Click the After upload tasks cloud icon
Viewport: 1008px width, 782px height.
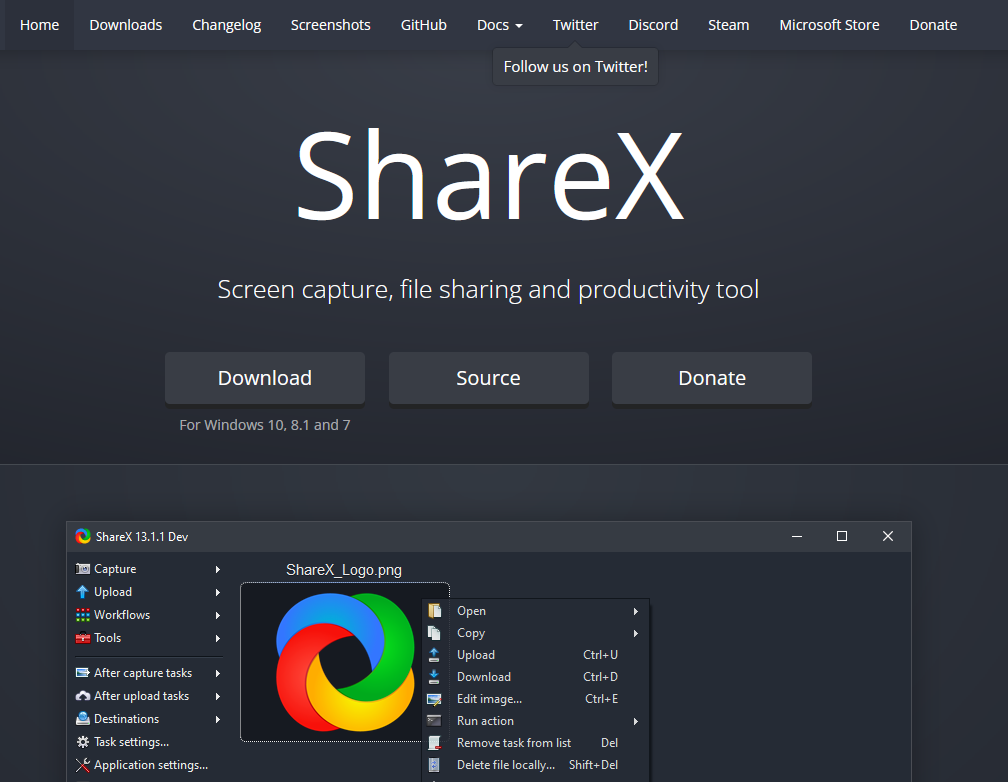82,696
